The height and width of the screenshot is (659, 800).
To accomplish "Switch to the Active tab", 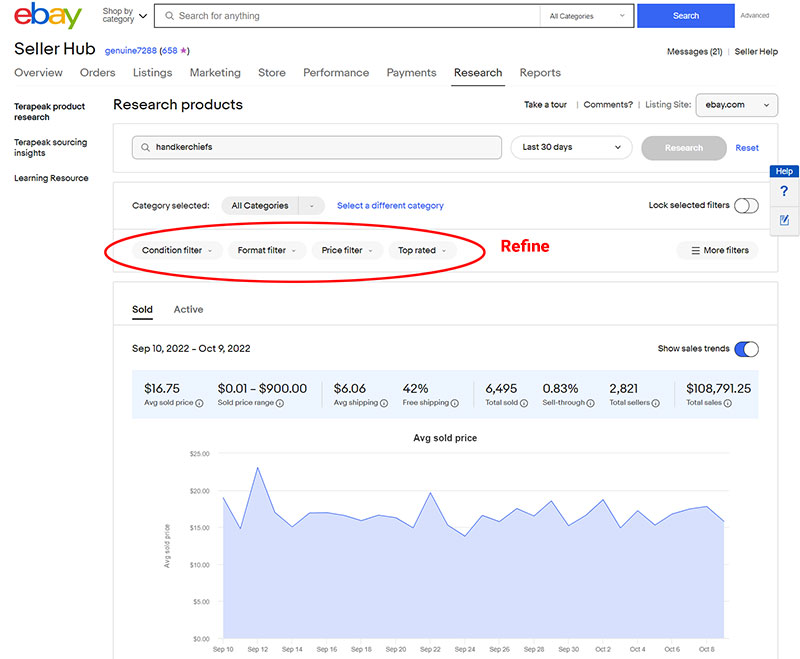I will click(x=188, y=310).
